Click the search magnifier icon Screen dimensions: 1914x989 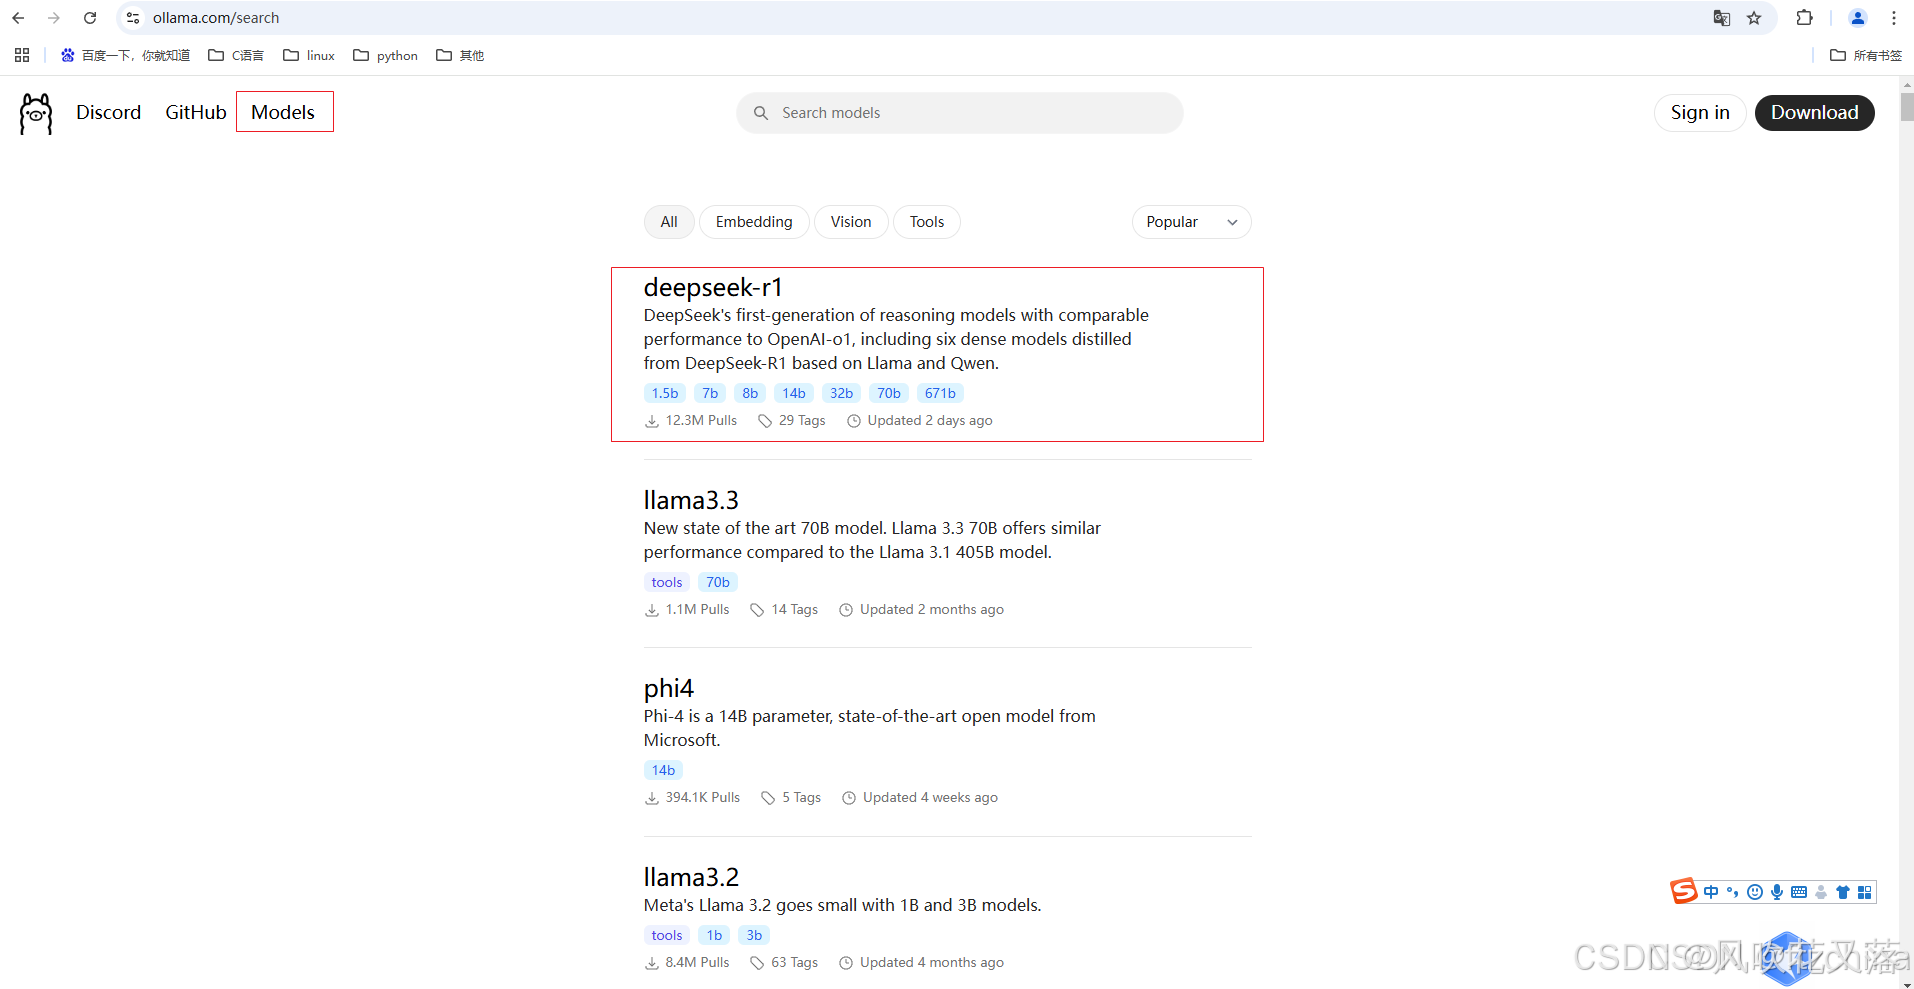(761, 113)
